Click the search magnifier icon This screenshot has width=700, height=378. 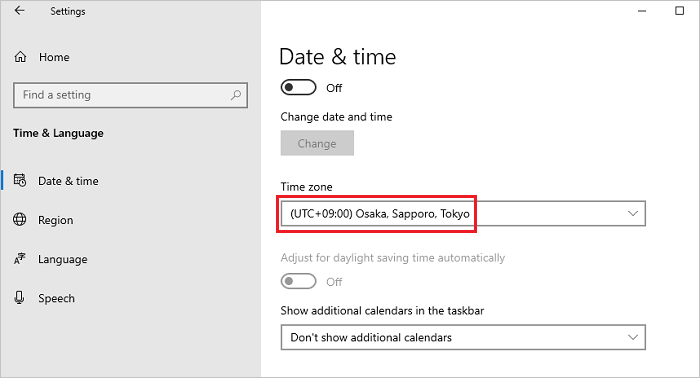[236, 95]
